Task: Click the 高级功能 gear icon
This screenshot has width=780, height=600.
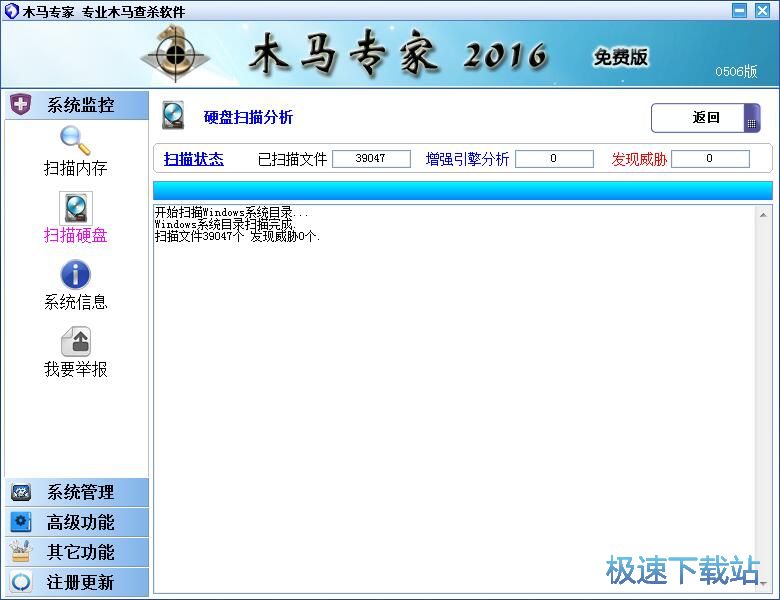Action: [21, 522]
